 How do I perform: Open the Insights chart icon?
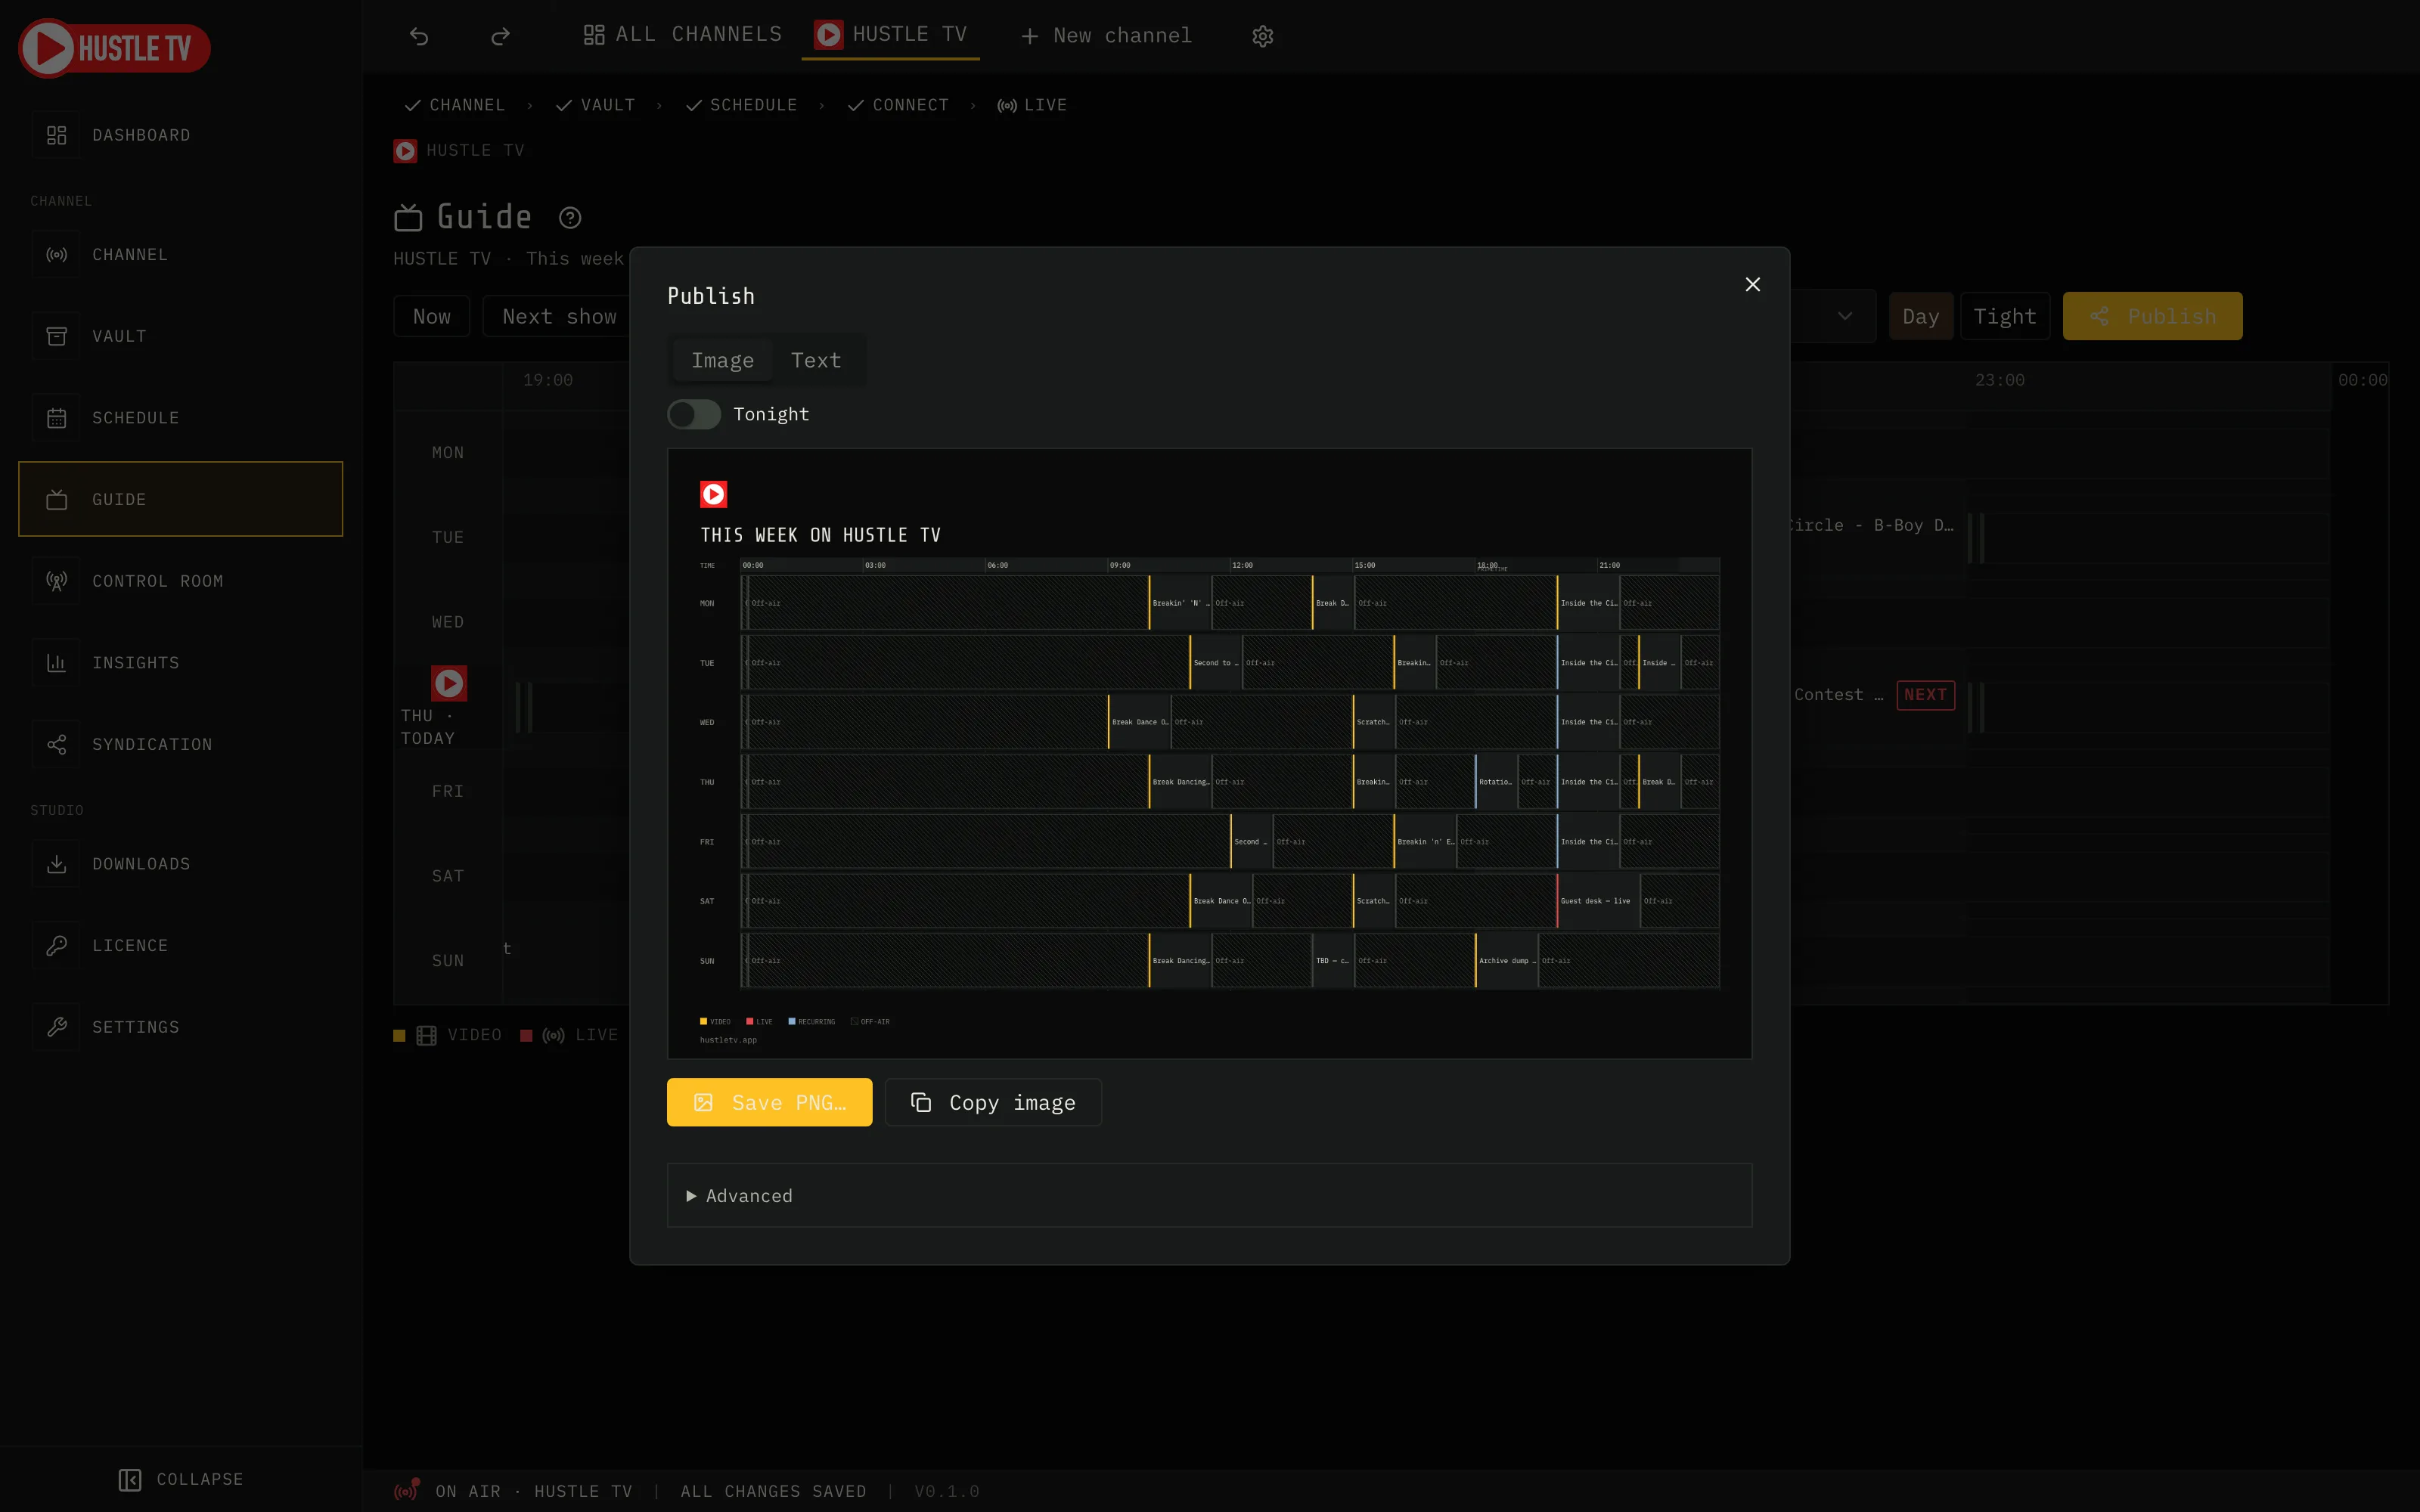(57, 663)
